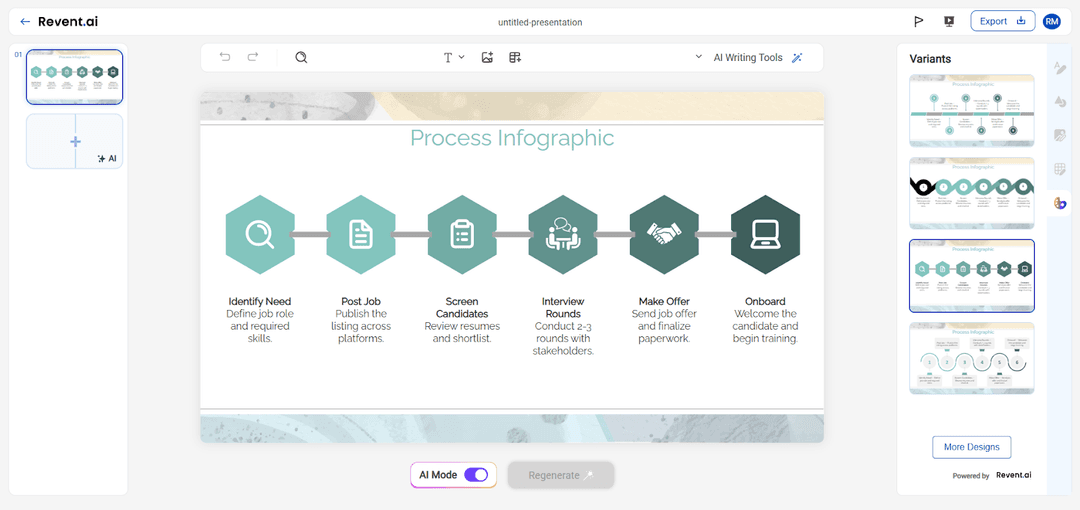
Task: Select slide 01 thumbnail in left panel
Action: 75,77
